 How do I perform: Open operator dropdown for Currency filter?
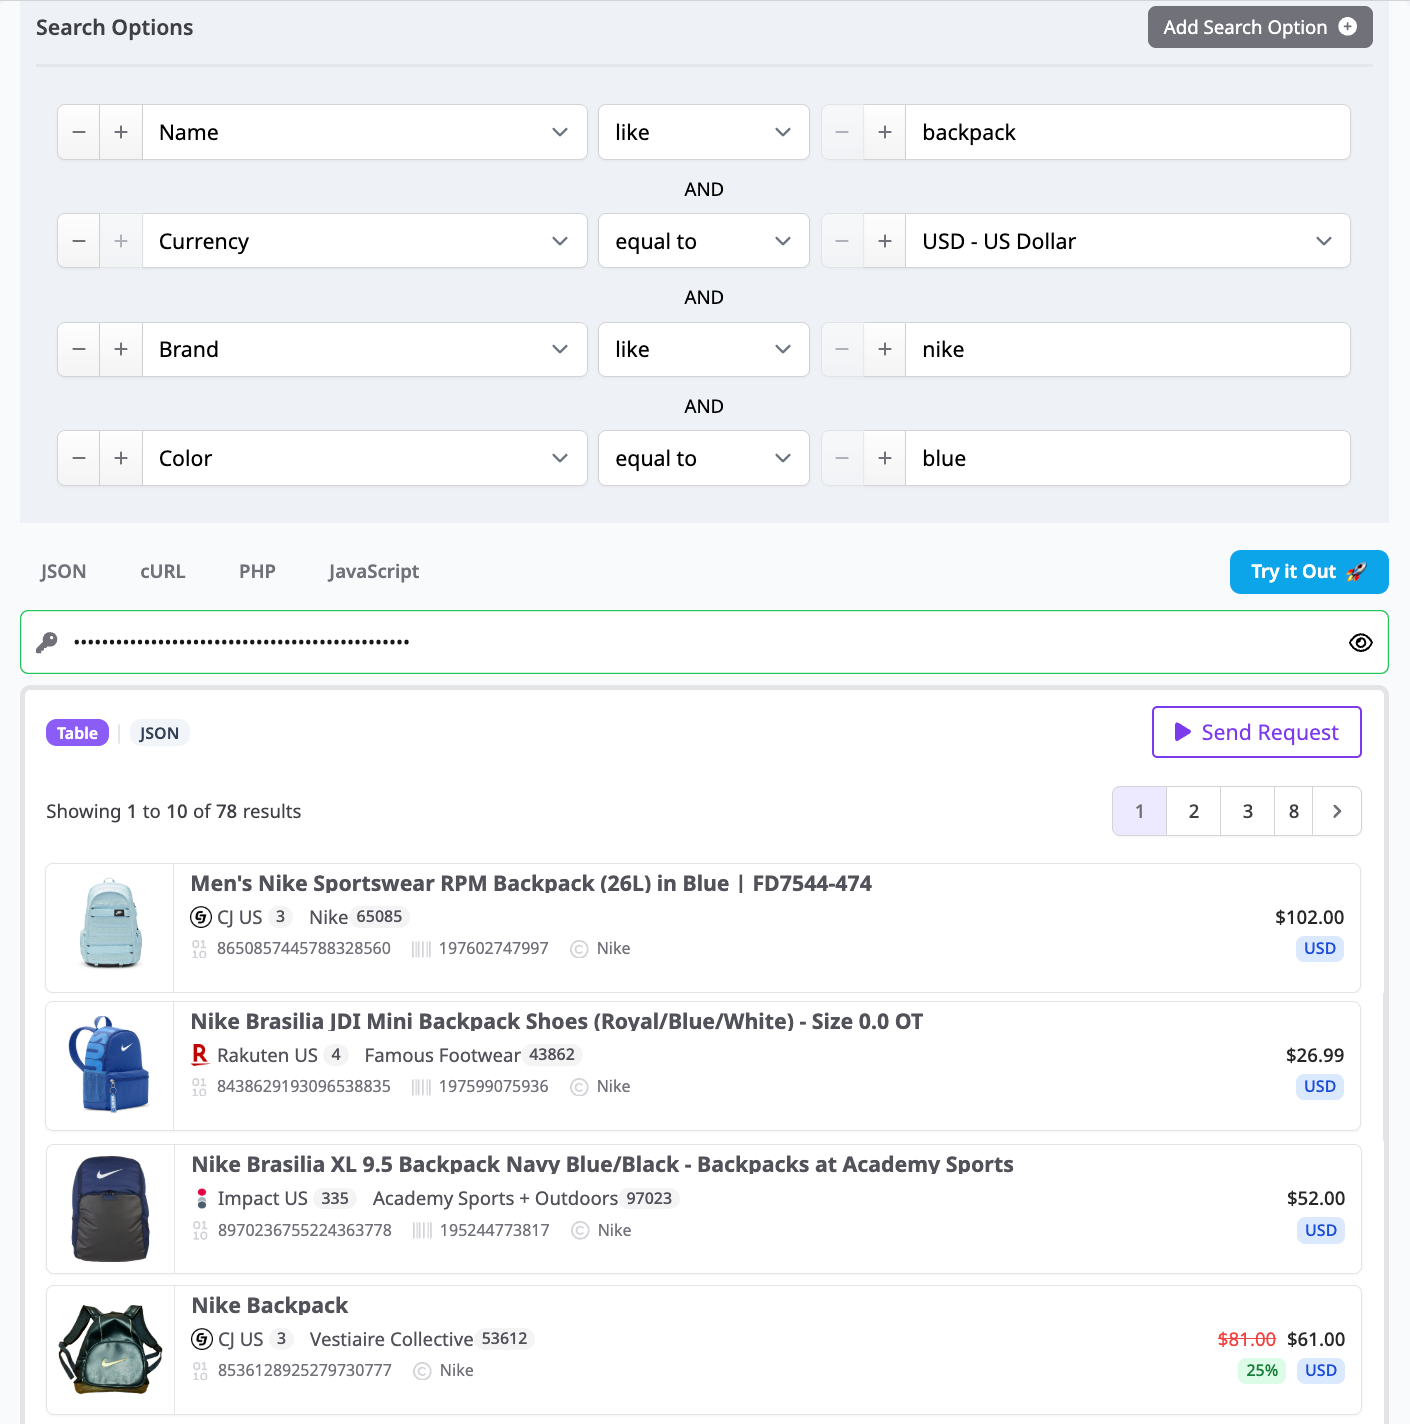coord(704,241)
